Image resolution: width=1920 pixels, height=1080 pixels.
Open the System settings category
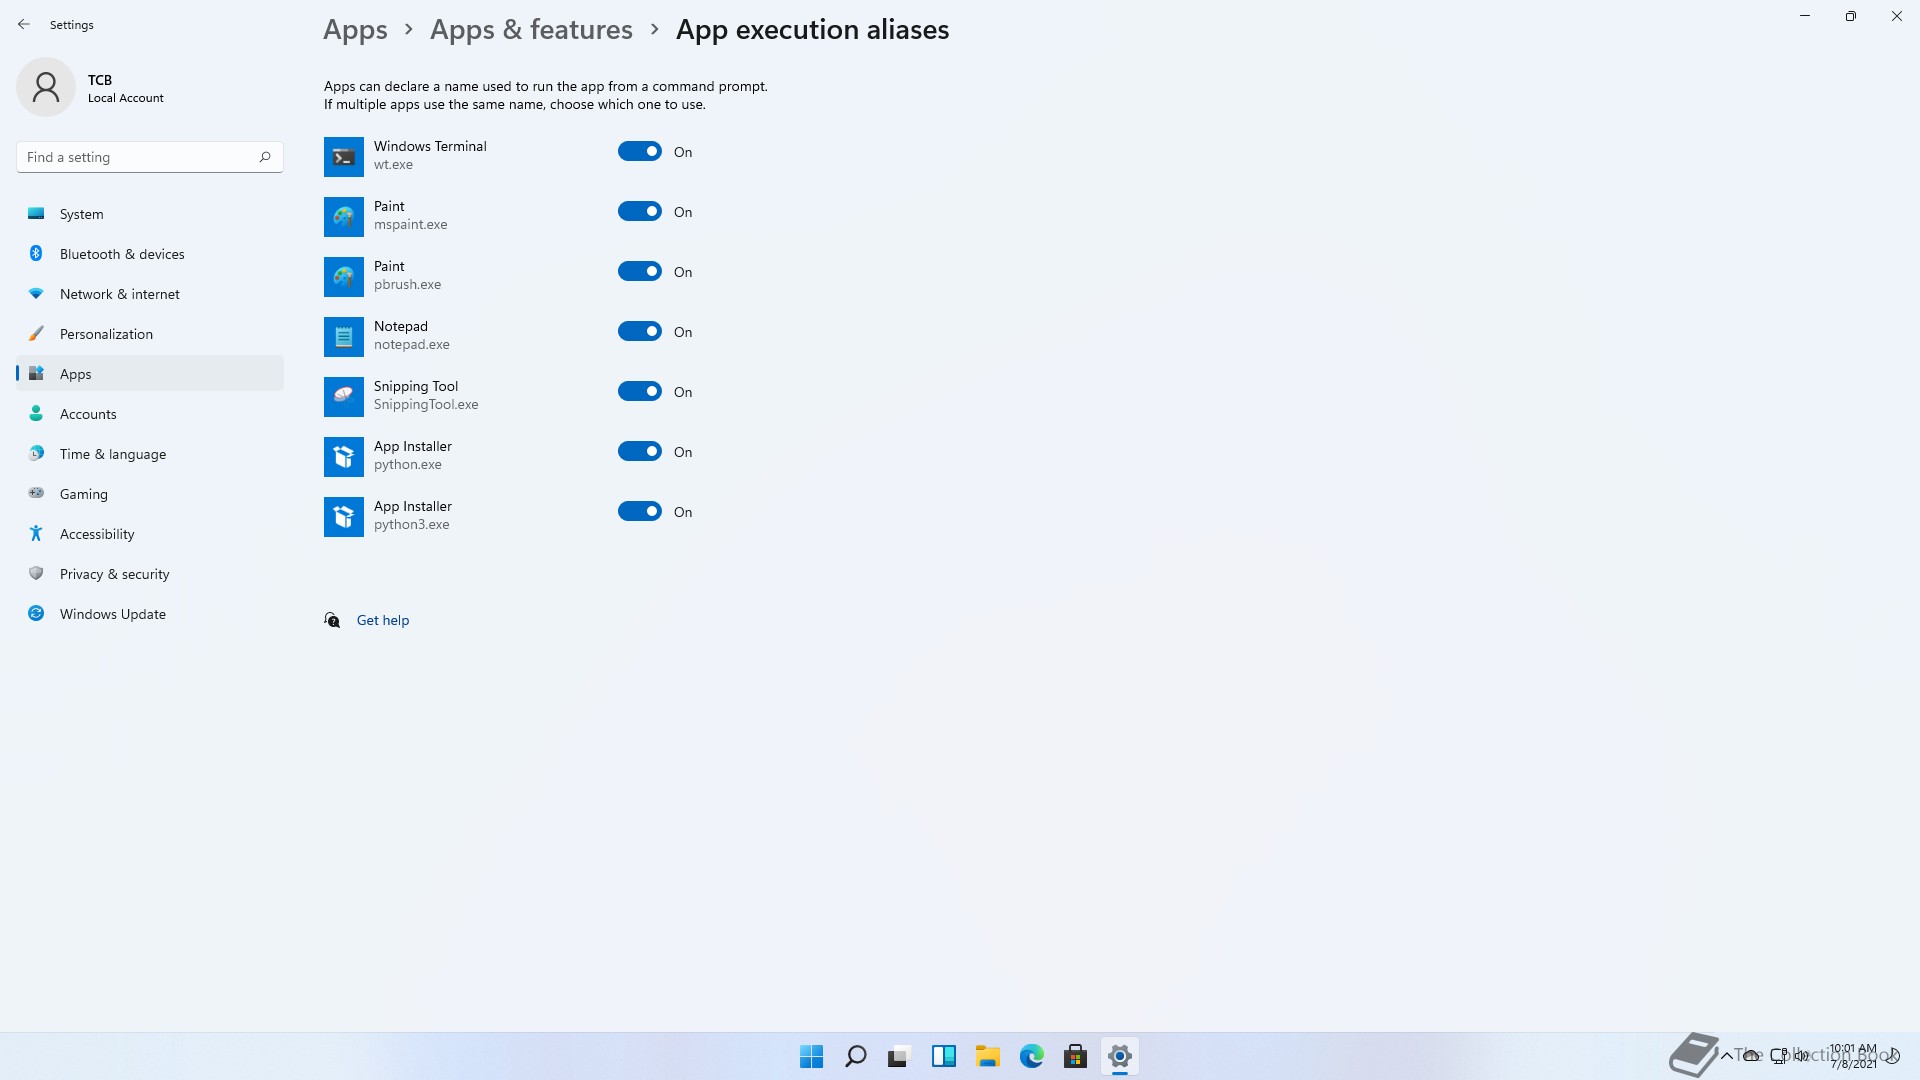click(x=150, y=213)
